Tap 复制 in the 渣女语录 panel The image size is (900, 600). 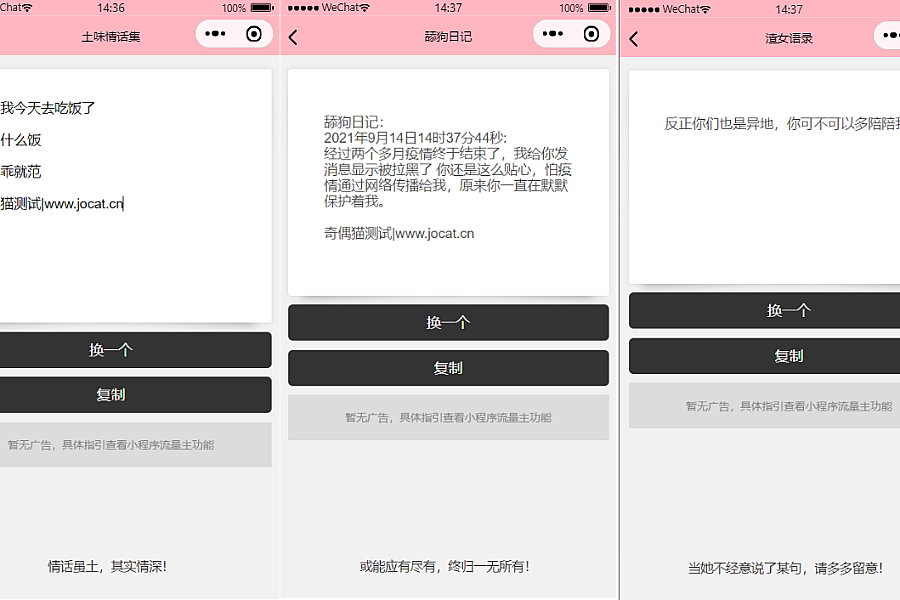[x=788, y=355]
